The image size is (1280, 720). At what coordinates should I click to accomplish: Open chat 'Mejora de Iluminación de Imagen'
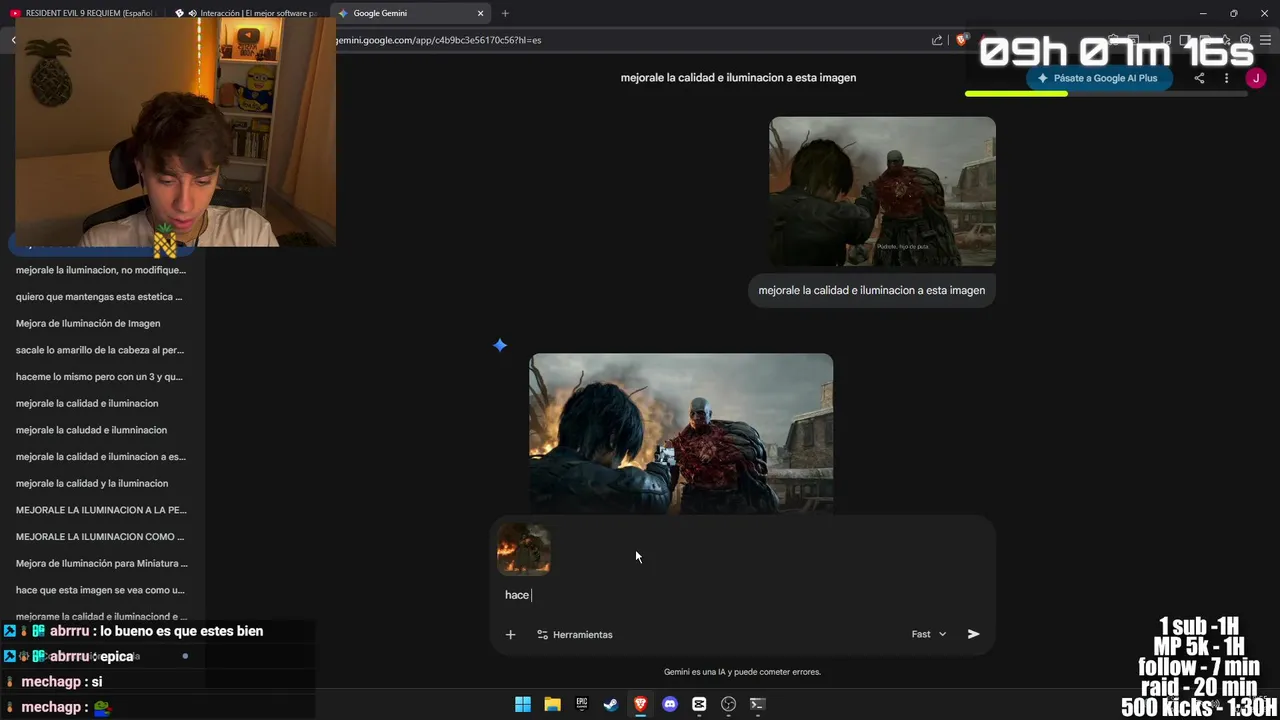pyautogui.click(x=88, y=323)
